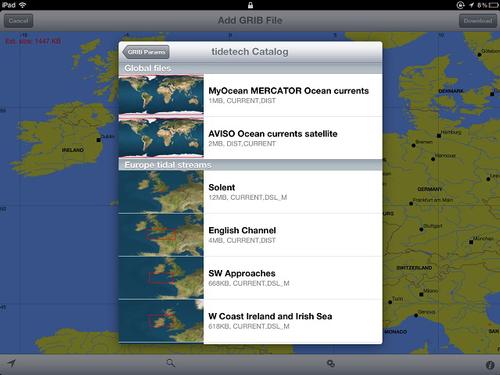Go back using GRIB Params button
The image size is (500, 375).
146,52
